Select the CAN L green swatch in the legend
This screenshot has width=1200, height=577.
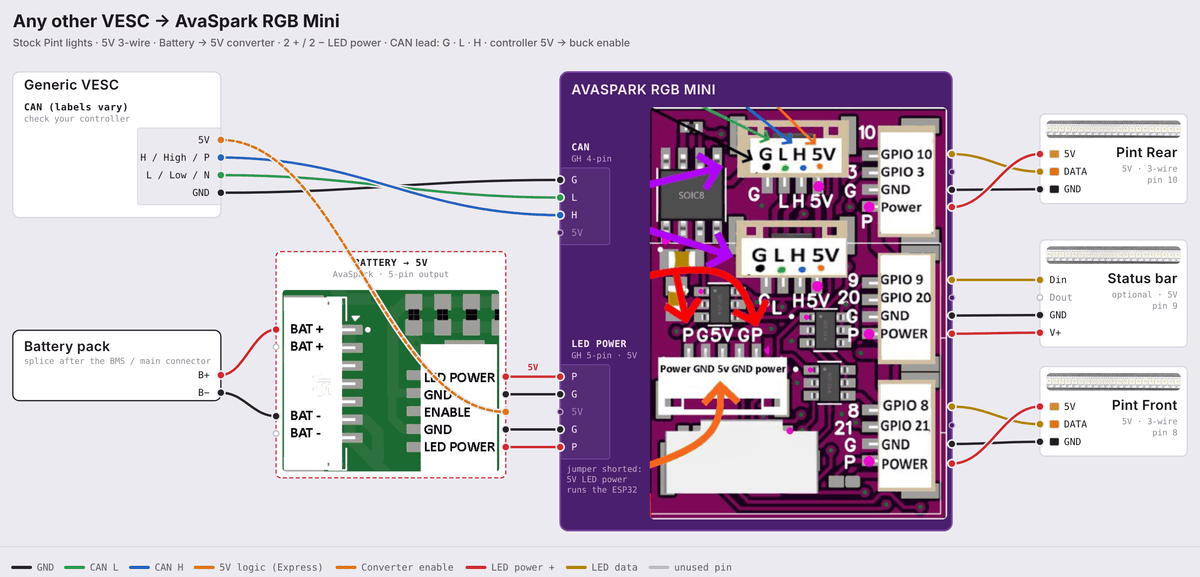point(74,567)
